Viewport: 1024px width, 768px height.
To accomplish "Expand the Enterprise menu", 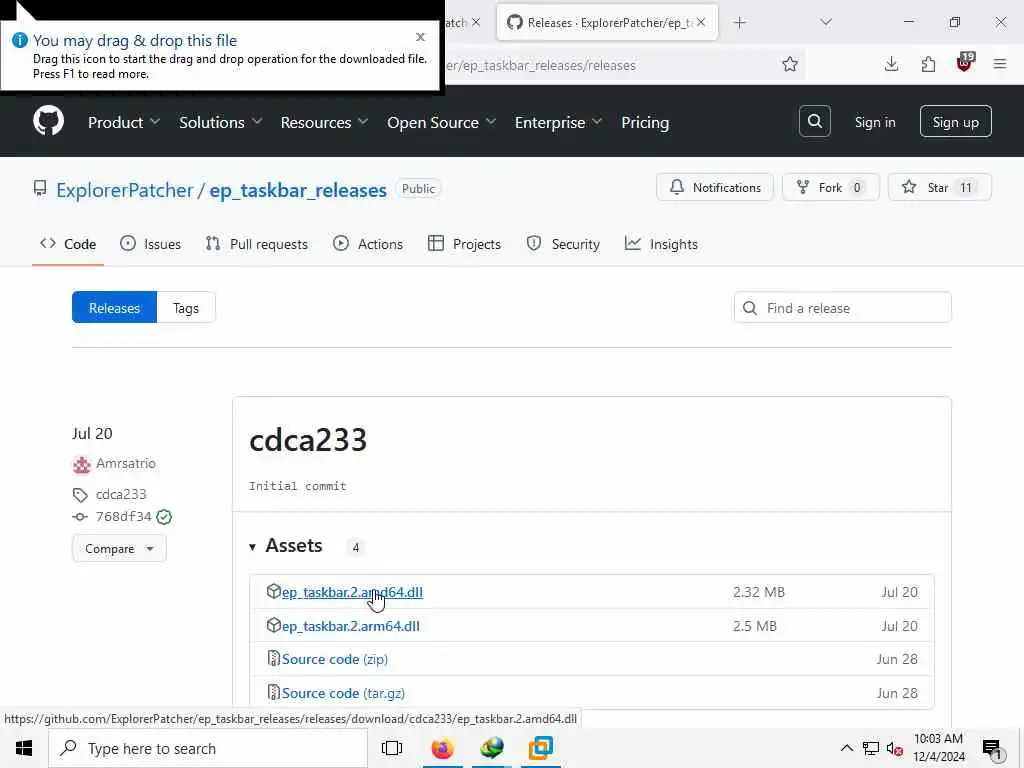I will [x=558, y=122].
